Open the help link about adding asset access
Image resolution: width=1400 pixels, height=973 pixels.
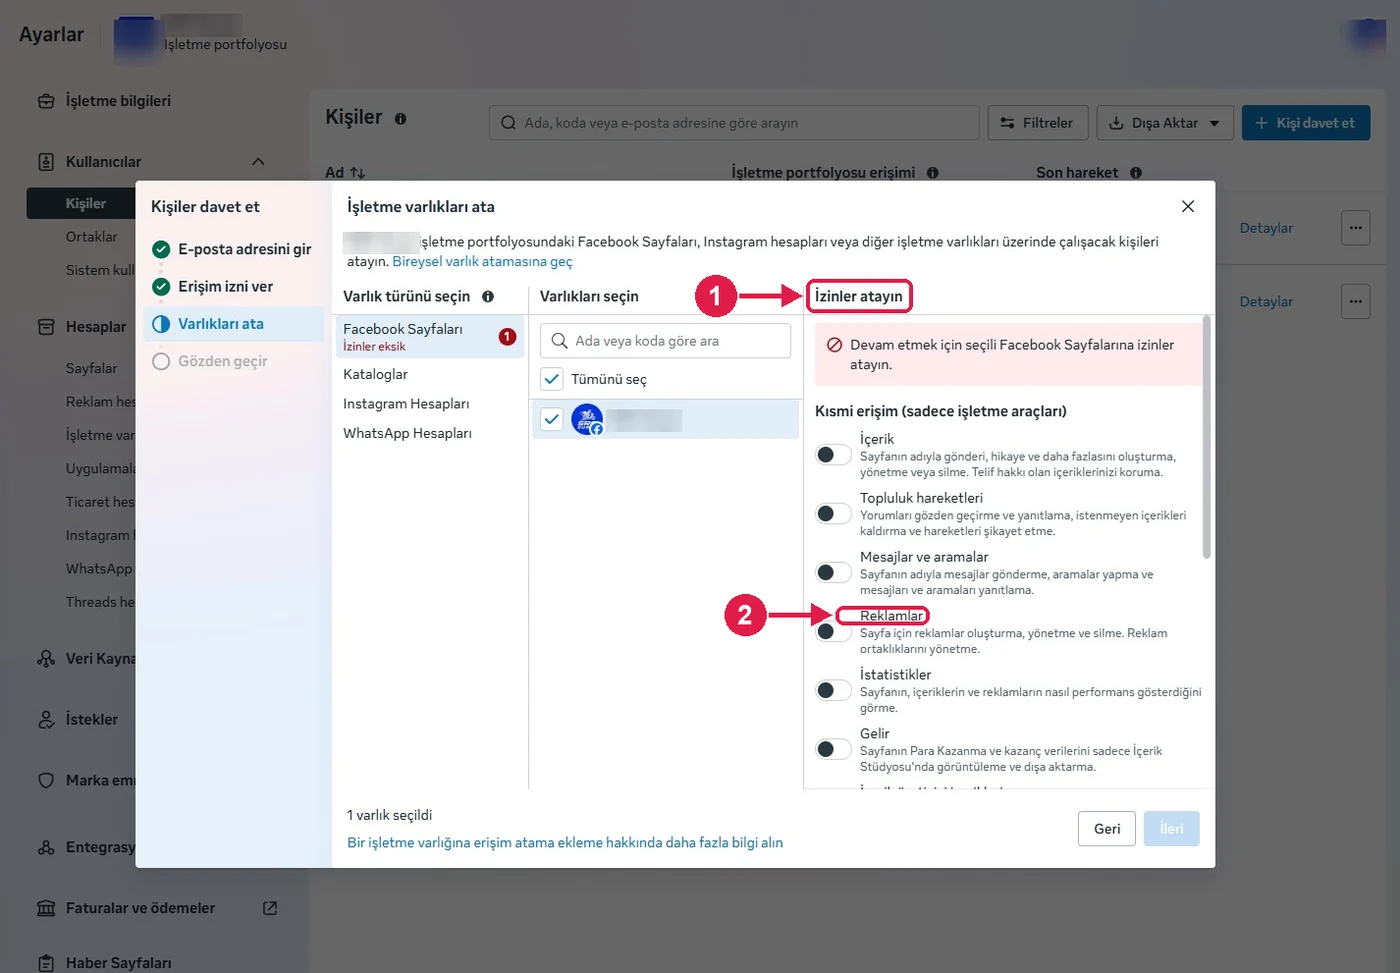(x=565, y=843)
